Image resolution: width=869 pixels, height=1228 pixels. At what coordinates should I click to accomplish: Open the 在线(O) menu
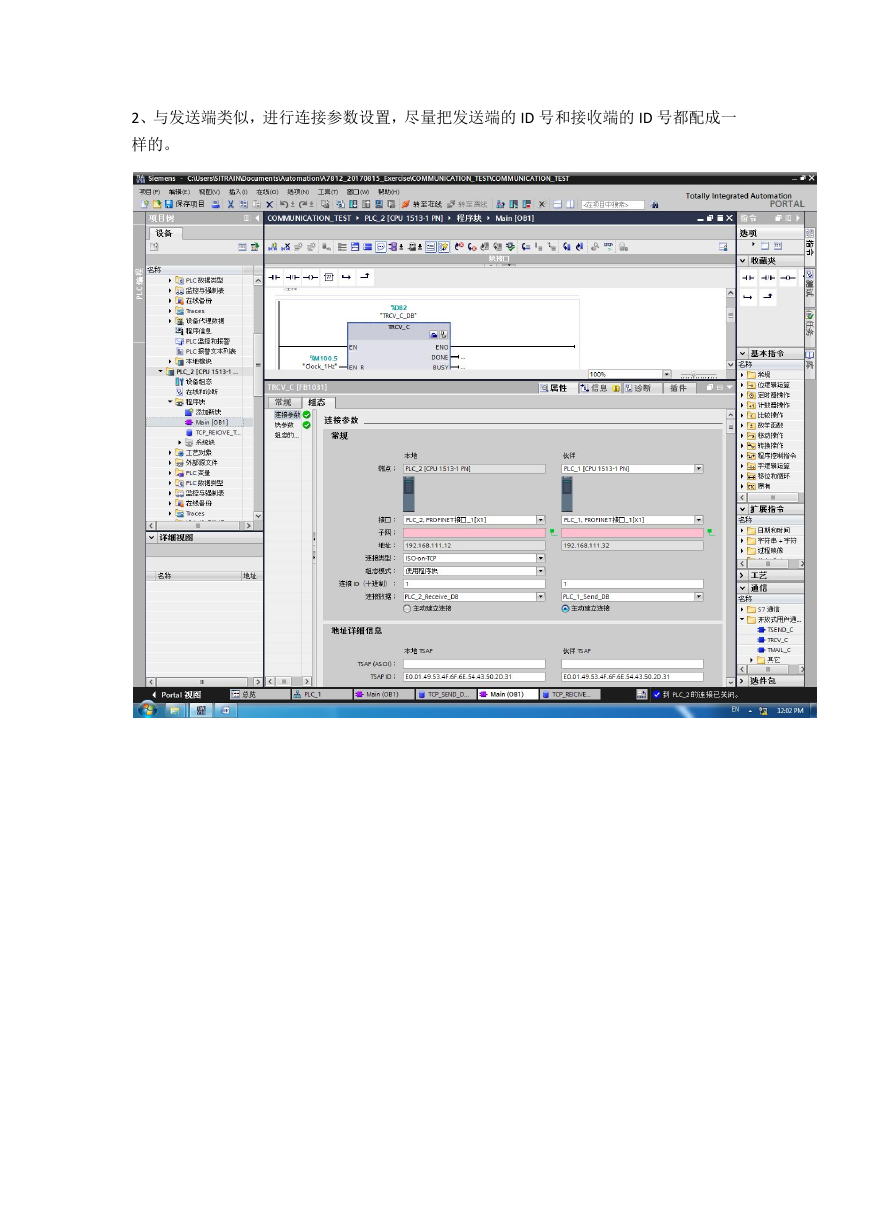pyautogui.click(x=266, y=191)
